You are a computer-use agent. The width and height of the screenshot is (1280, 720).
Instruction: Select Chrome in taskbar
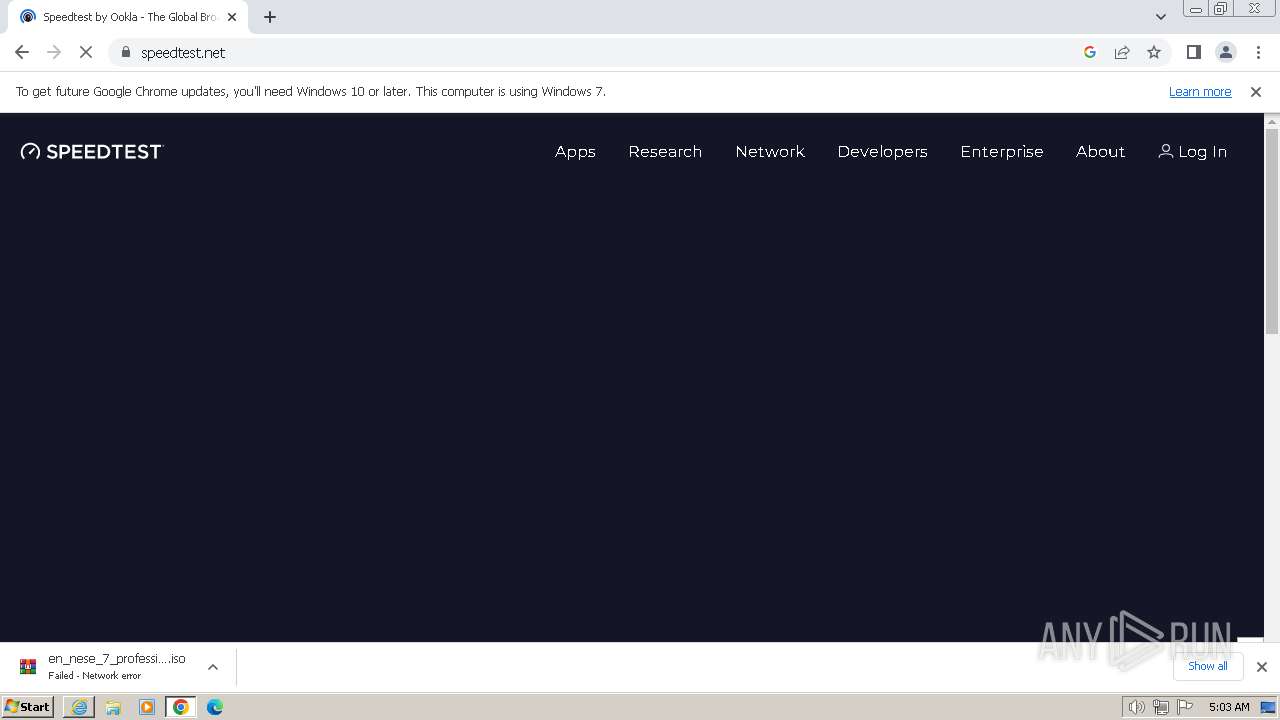pyautogui.click(x=181, y=707)
